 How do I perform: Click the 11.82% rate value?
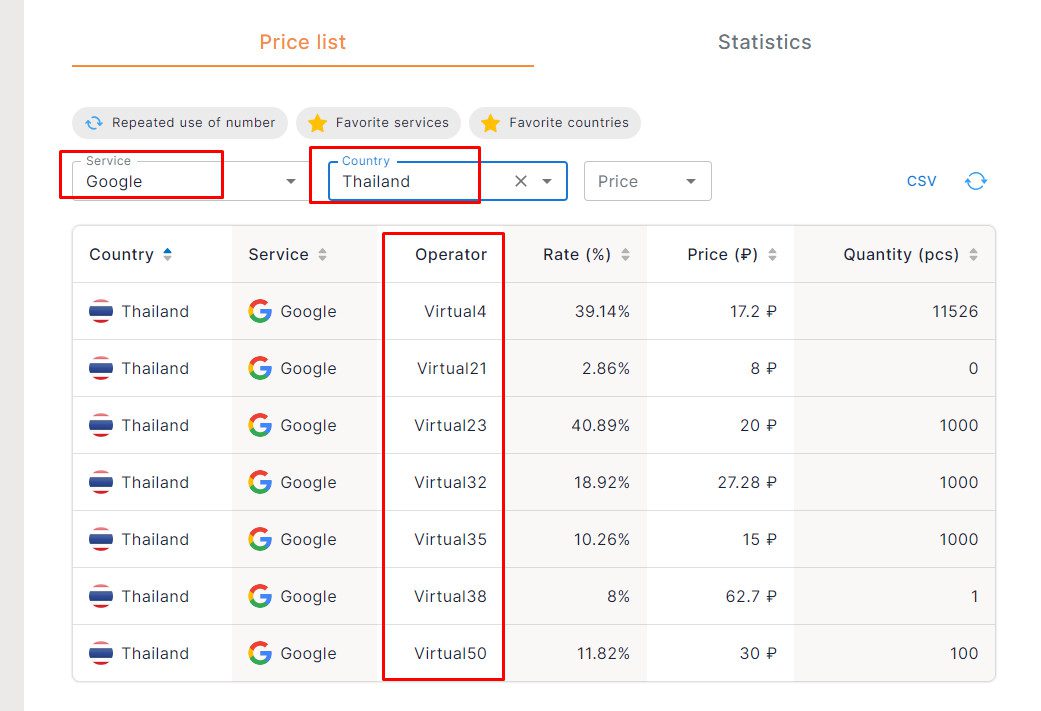click(x=603, y=653)
